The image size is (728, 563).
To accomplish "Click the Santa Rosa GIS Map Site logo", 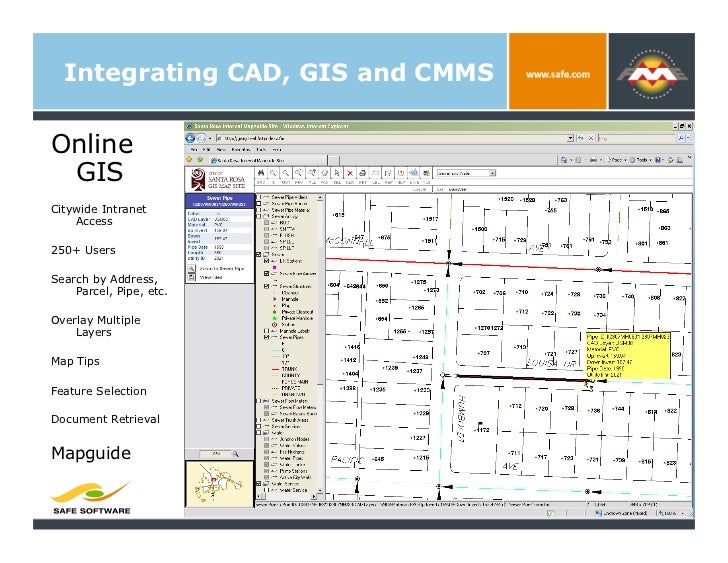I will pyautogui.click(x=219, y=179).
